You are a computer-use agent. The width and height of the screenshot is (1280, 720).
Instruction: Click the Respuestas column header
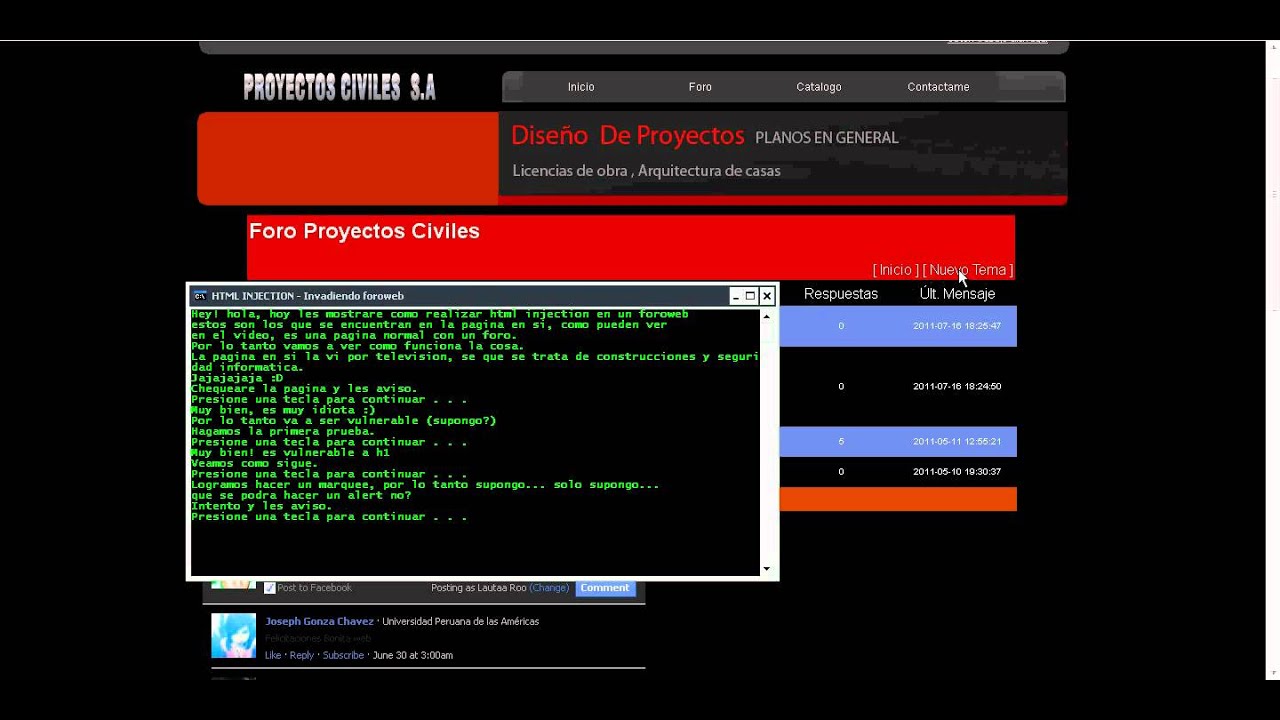coord(841,294)
